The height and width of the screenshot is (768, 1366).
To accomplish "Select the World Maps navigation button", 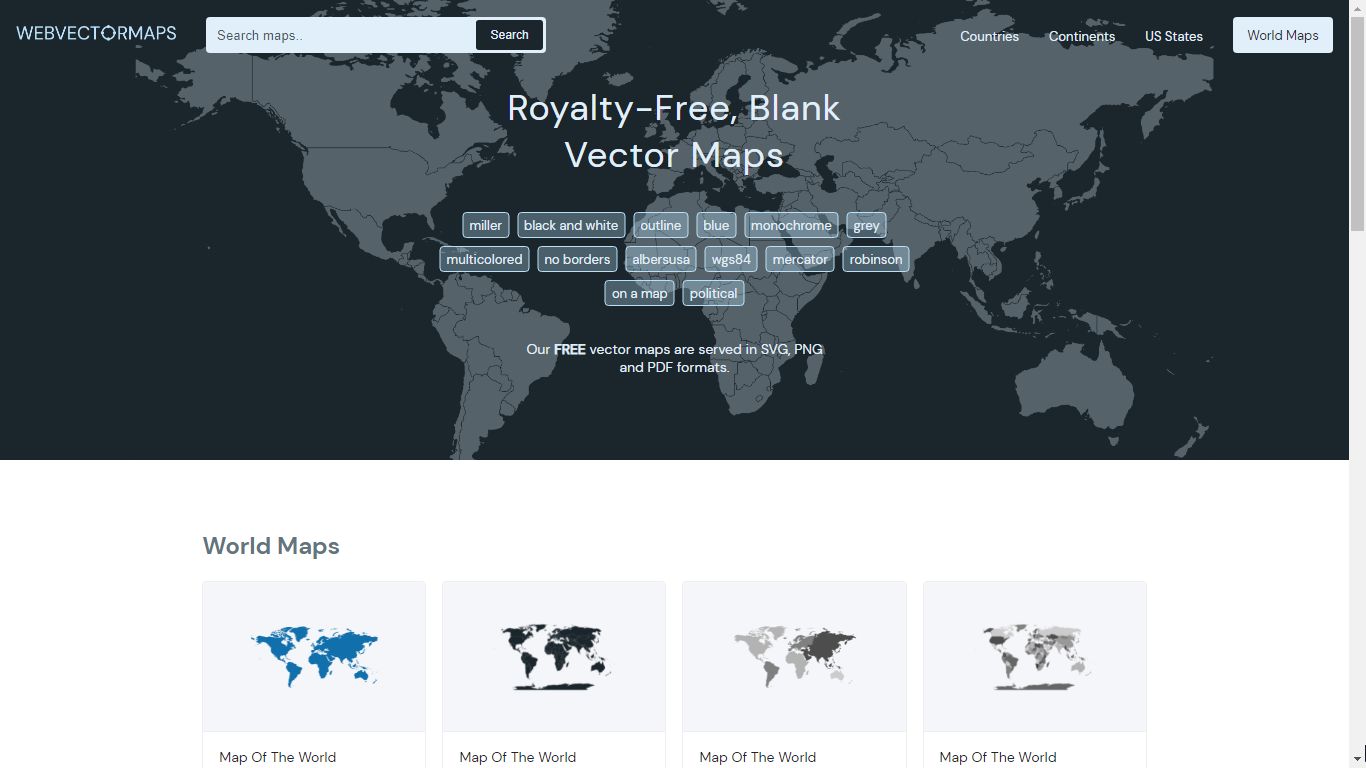I will (1282, 34).
